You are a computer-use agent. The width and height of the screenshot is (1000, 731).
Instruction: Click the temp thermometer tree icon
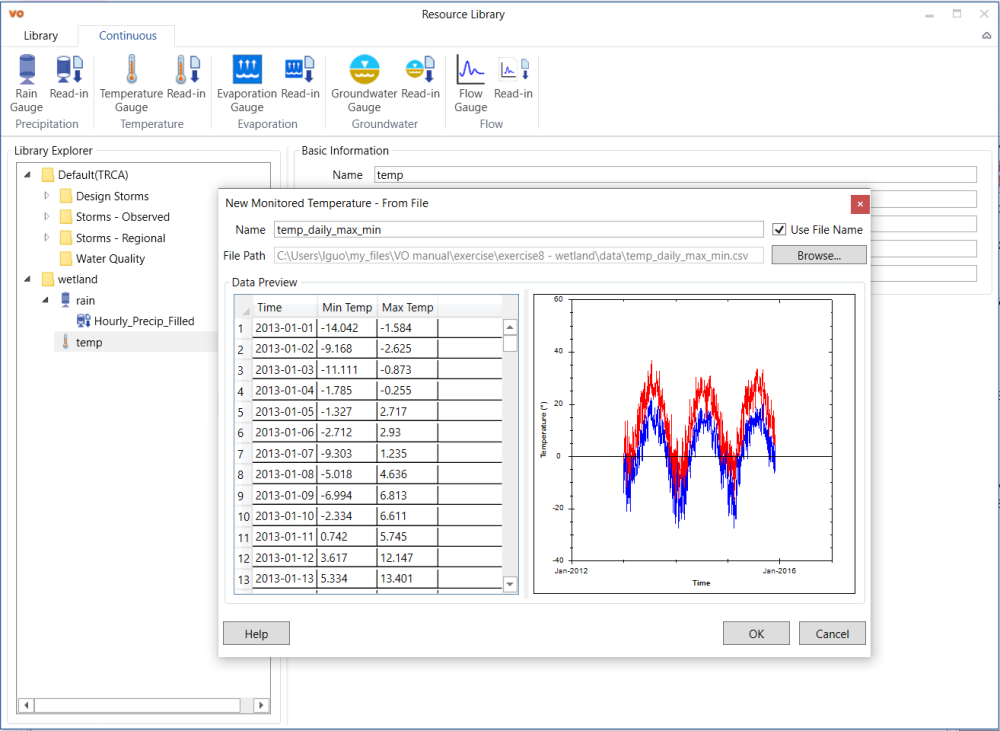65,342
